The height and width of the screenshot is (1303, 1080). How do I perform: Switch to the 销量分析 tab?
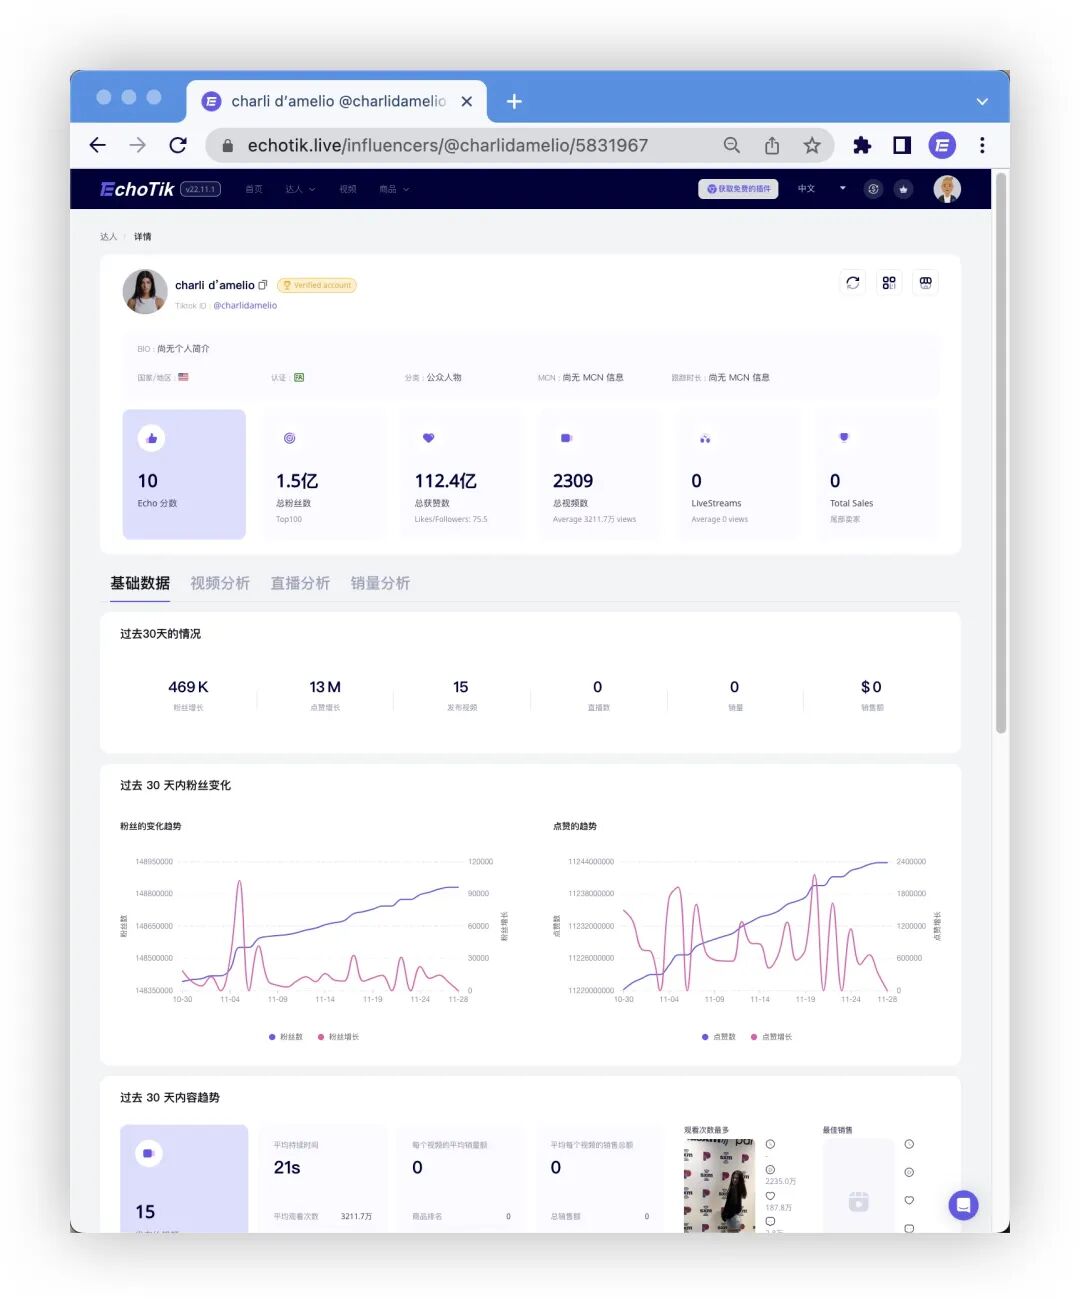point(380,583)
